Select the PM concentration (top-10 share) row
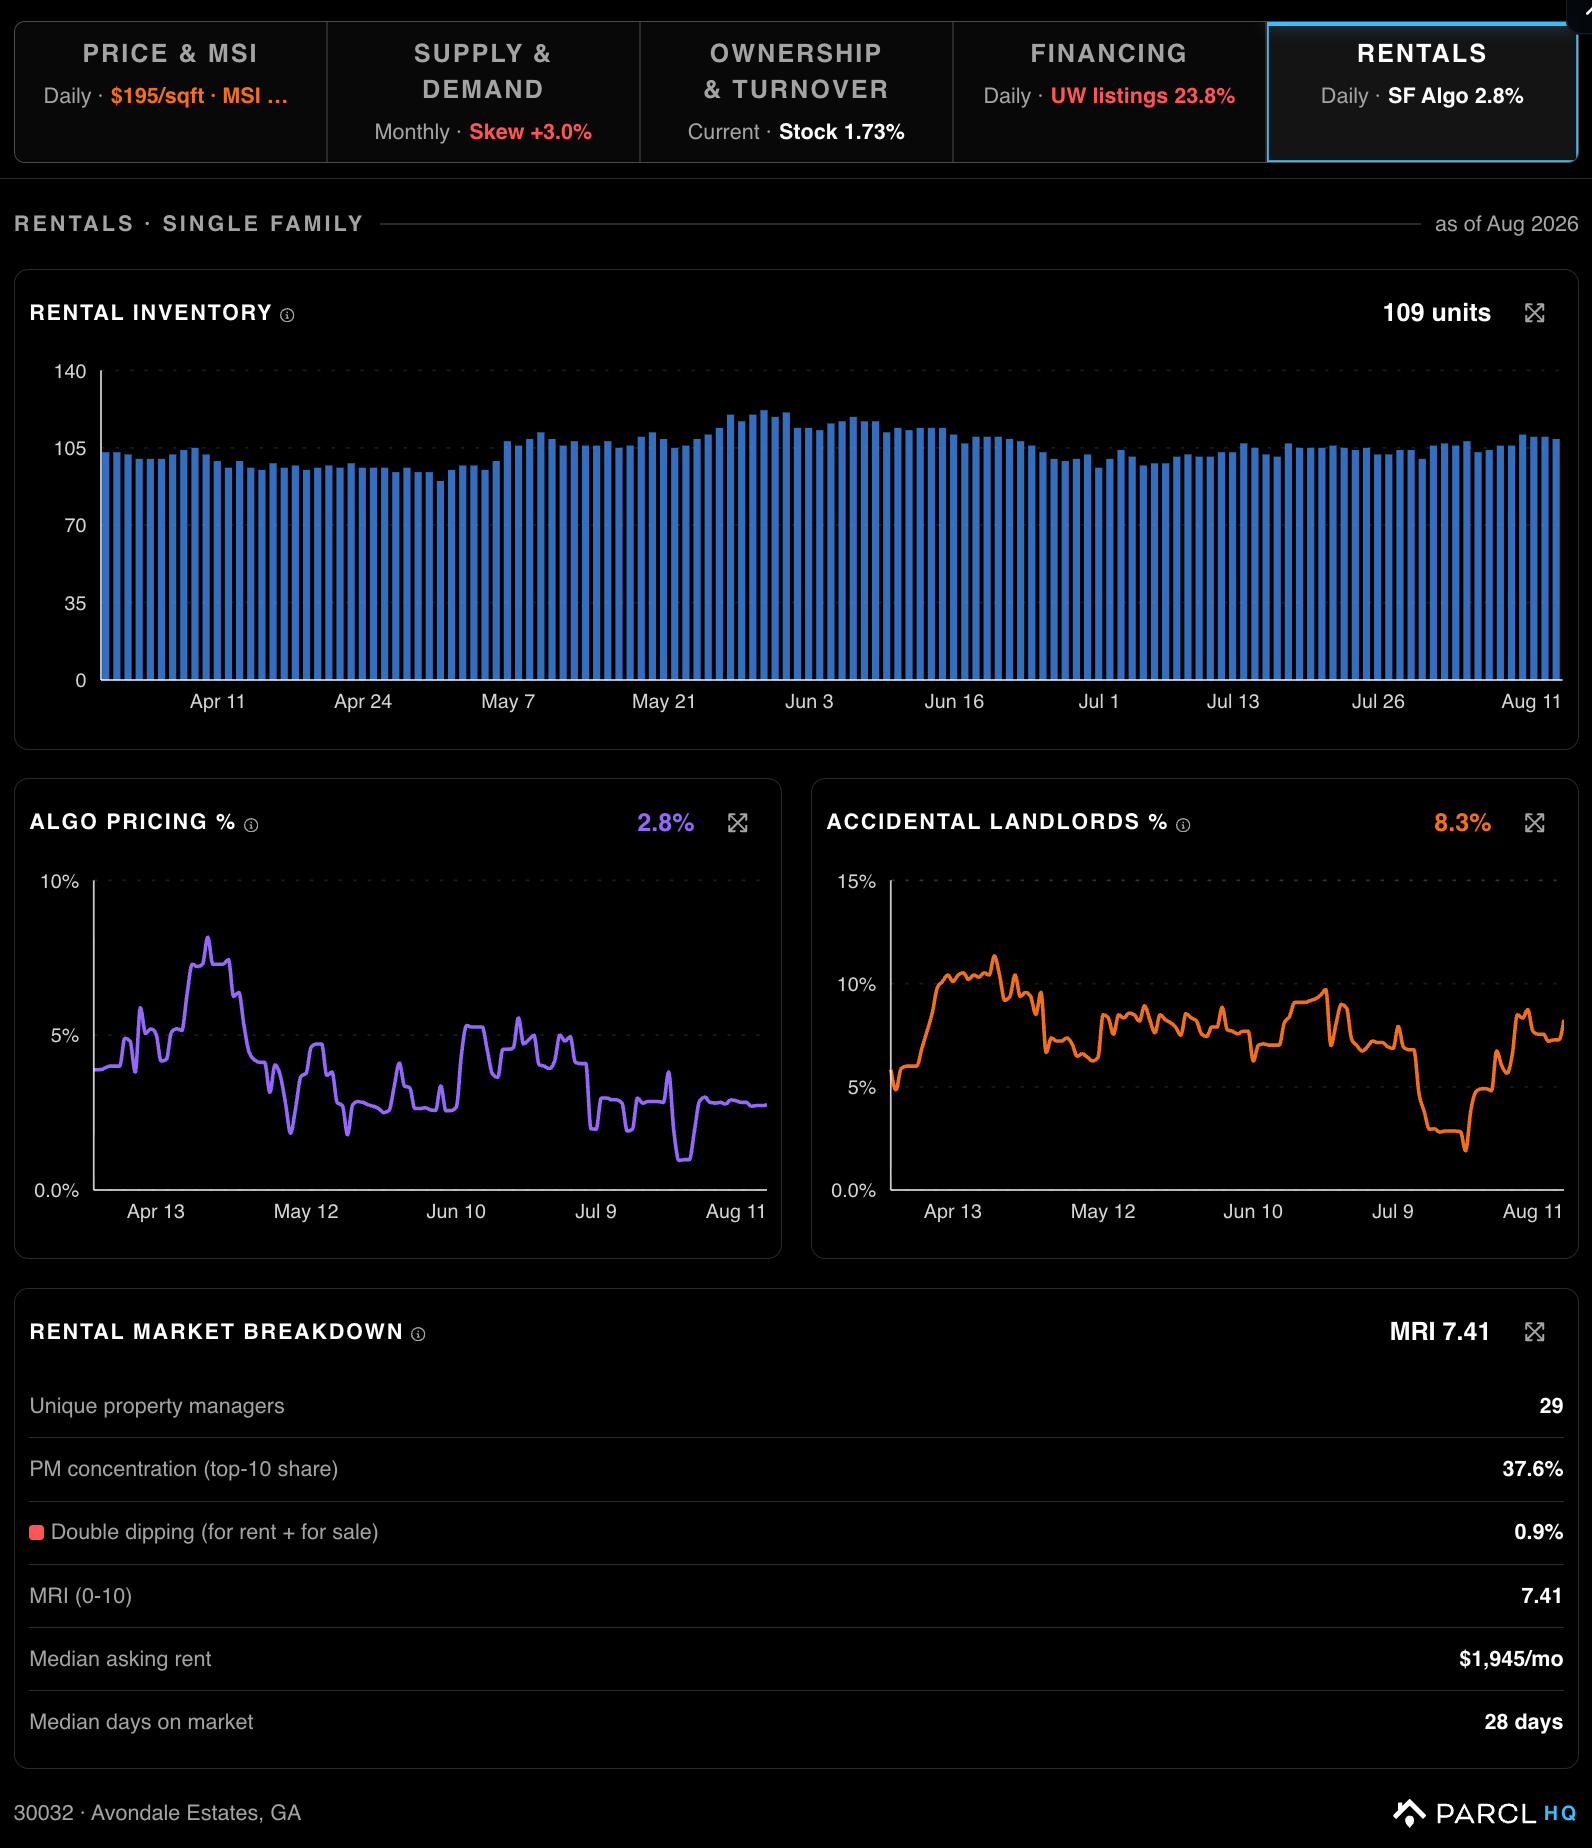Image resolution: width=1592 pixels, height=1848 pixels. 796,1469
